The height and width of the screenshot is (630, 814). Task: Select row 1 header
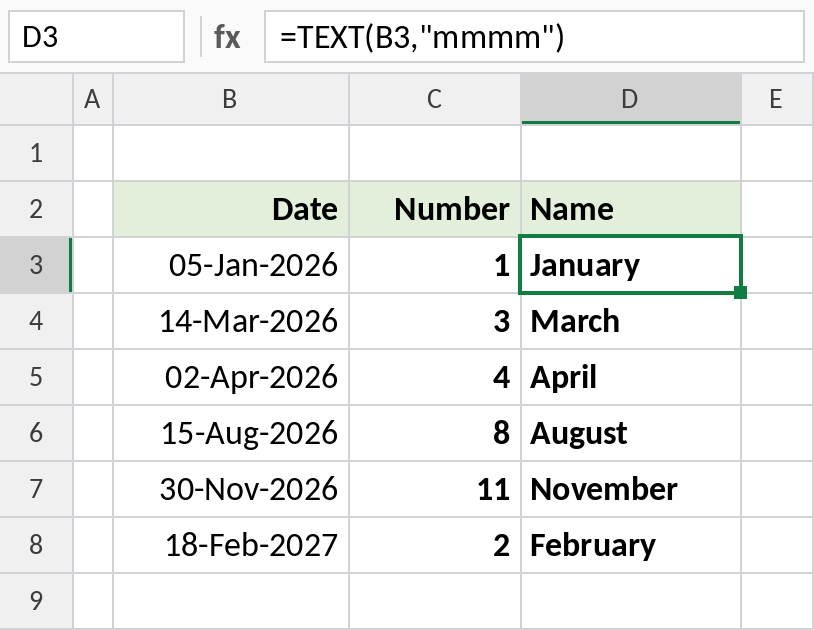pos(36,153)
